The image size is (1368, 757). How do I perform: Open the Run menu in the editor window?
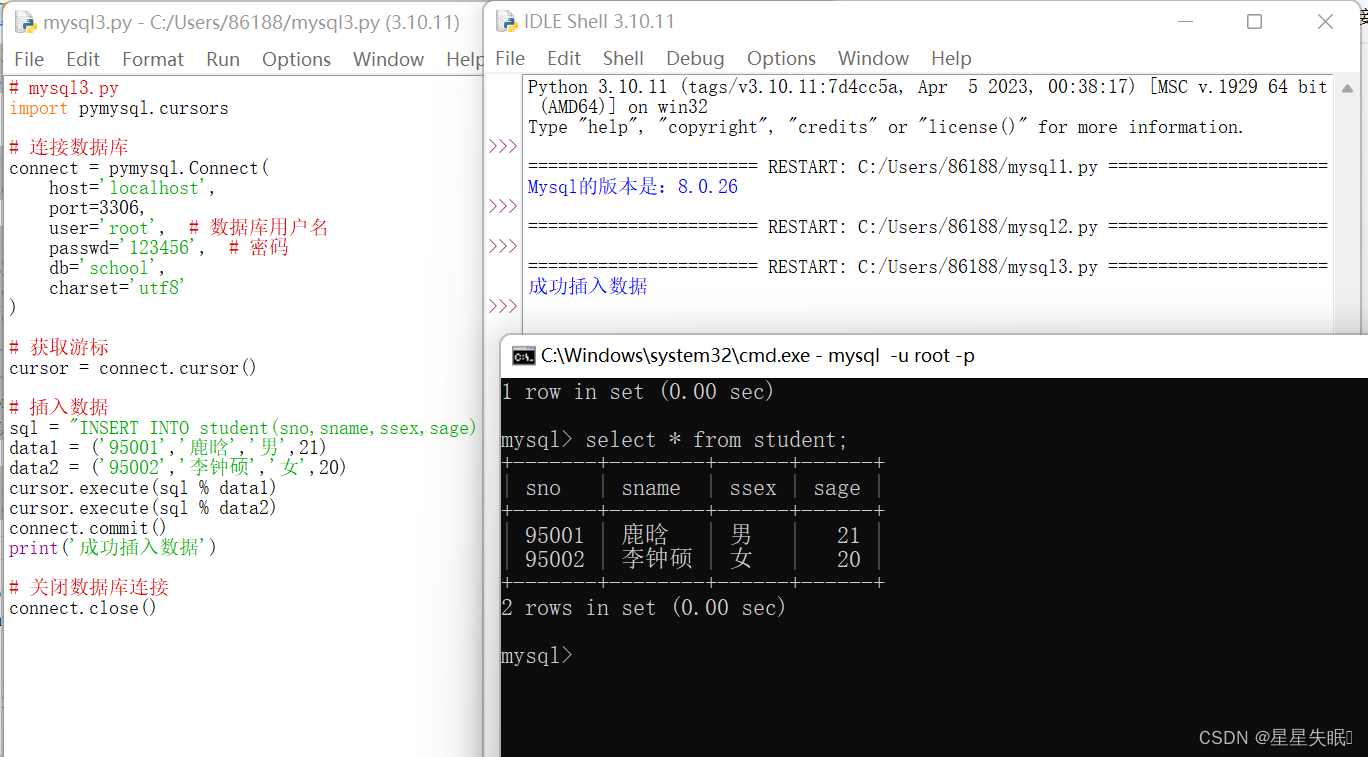(222, 59)
